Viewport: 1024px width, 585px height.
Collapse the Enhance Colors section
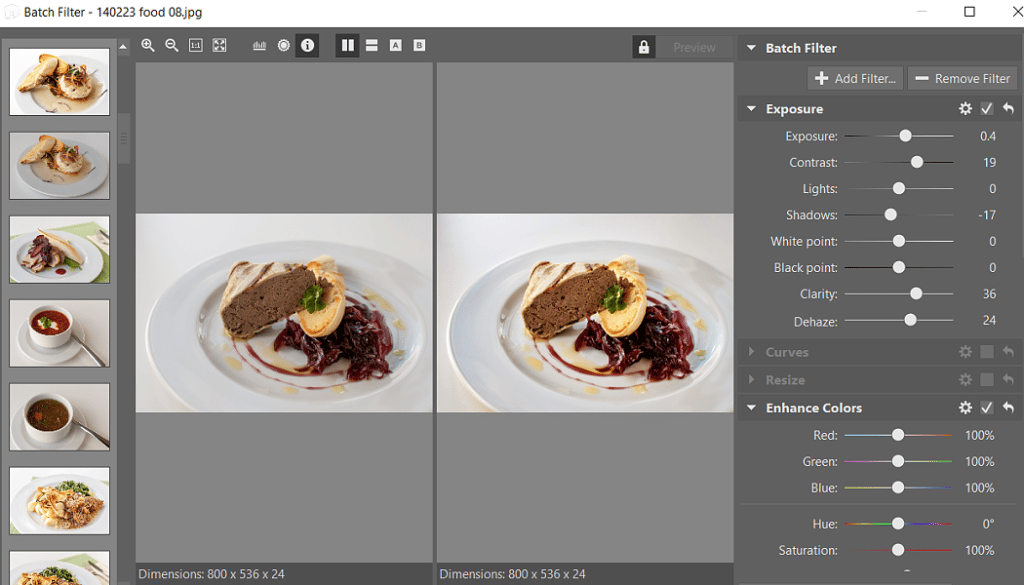coord(751,407)
